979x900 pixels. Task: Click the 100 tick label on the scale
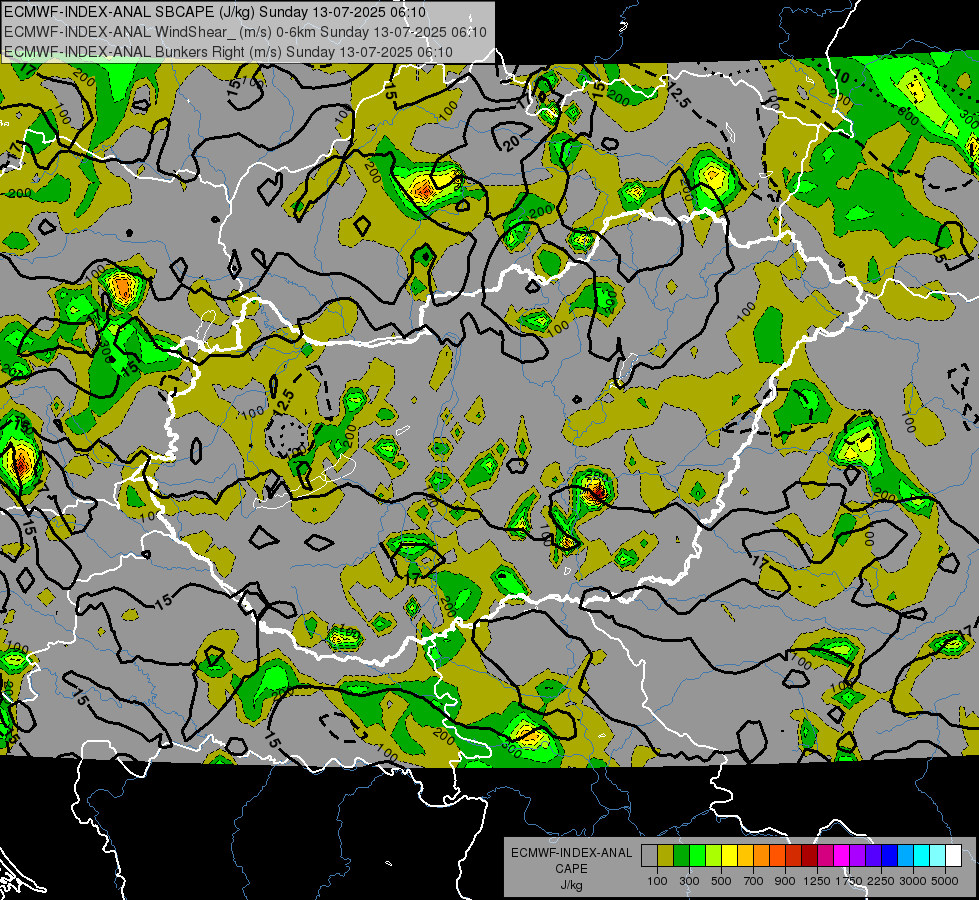pos(657,881)
